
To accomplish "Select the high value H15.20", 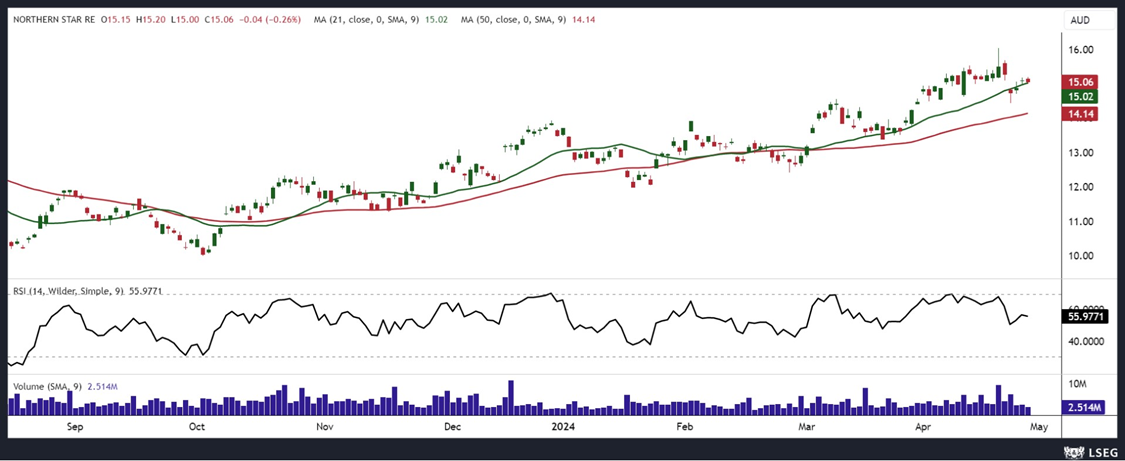I will [152, 21].
